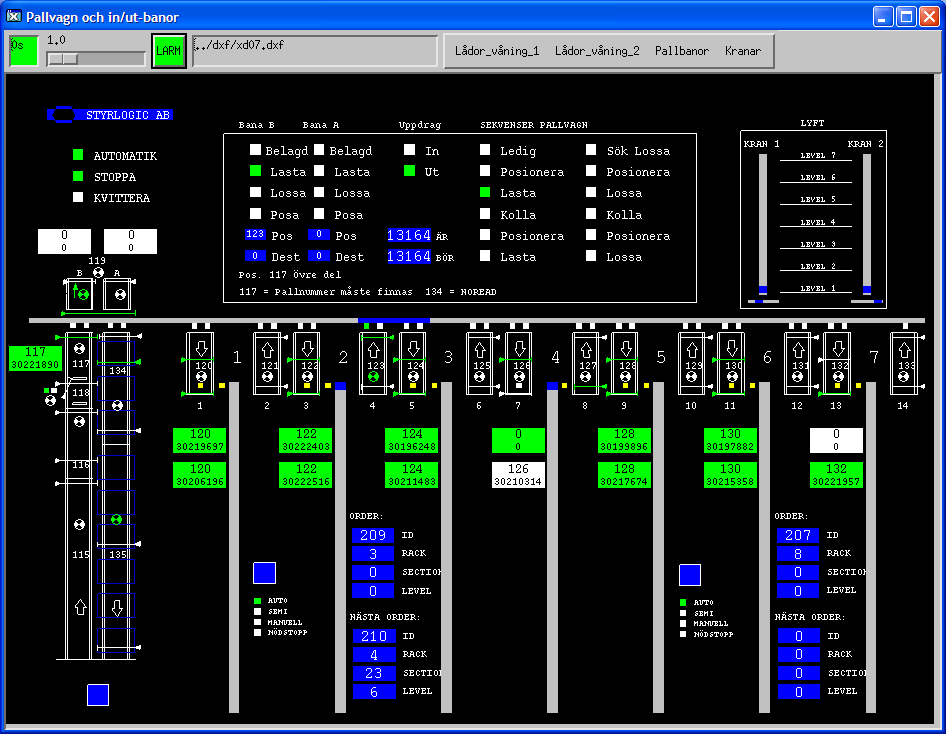Click pallet box 120 30219697
This screenshot has height=734, width=946.
pyautogui.click(x=200, y=440)
